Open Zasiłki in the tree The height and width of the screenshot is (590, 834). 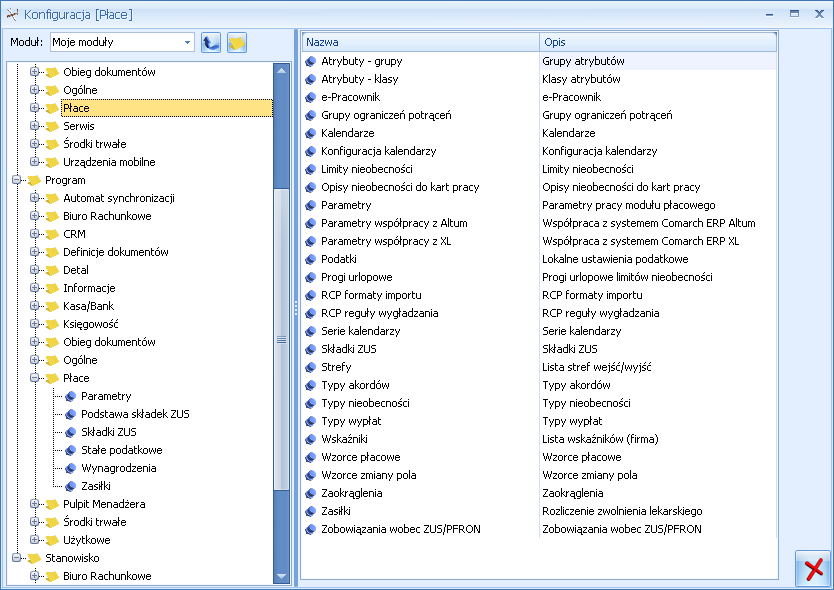tap(96, 486)
